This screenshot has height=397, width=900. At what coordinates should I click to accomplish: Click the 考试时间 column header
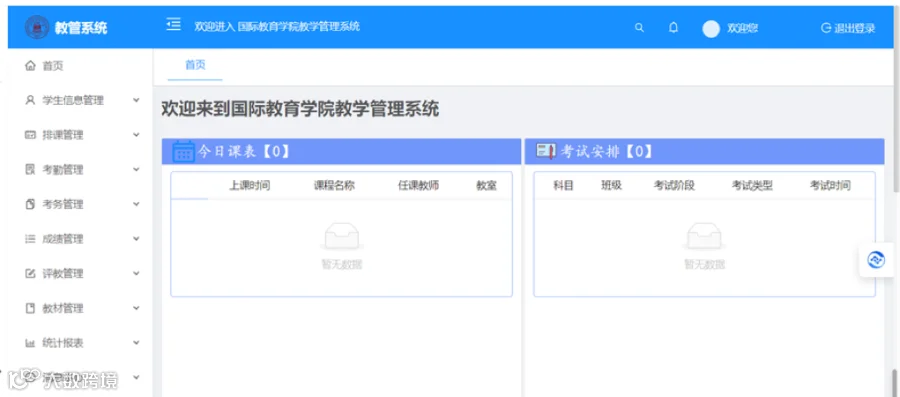(830, 185)
